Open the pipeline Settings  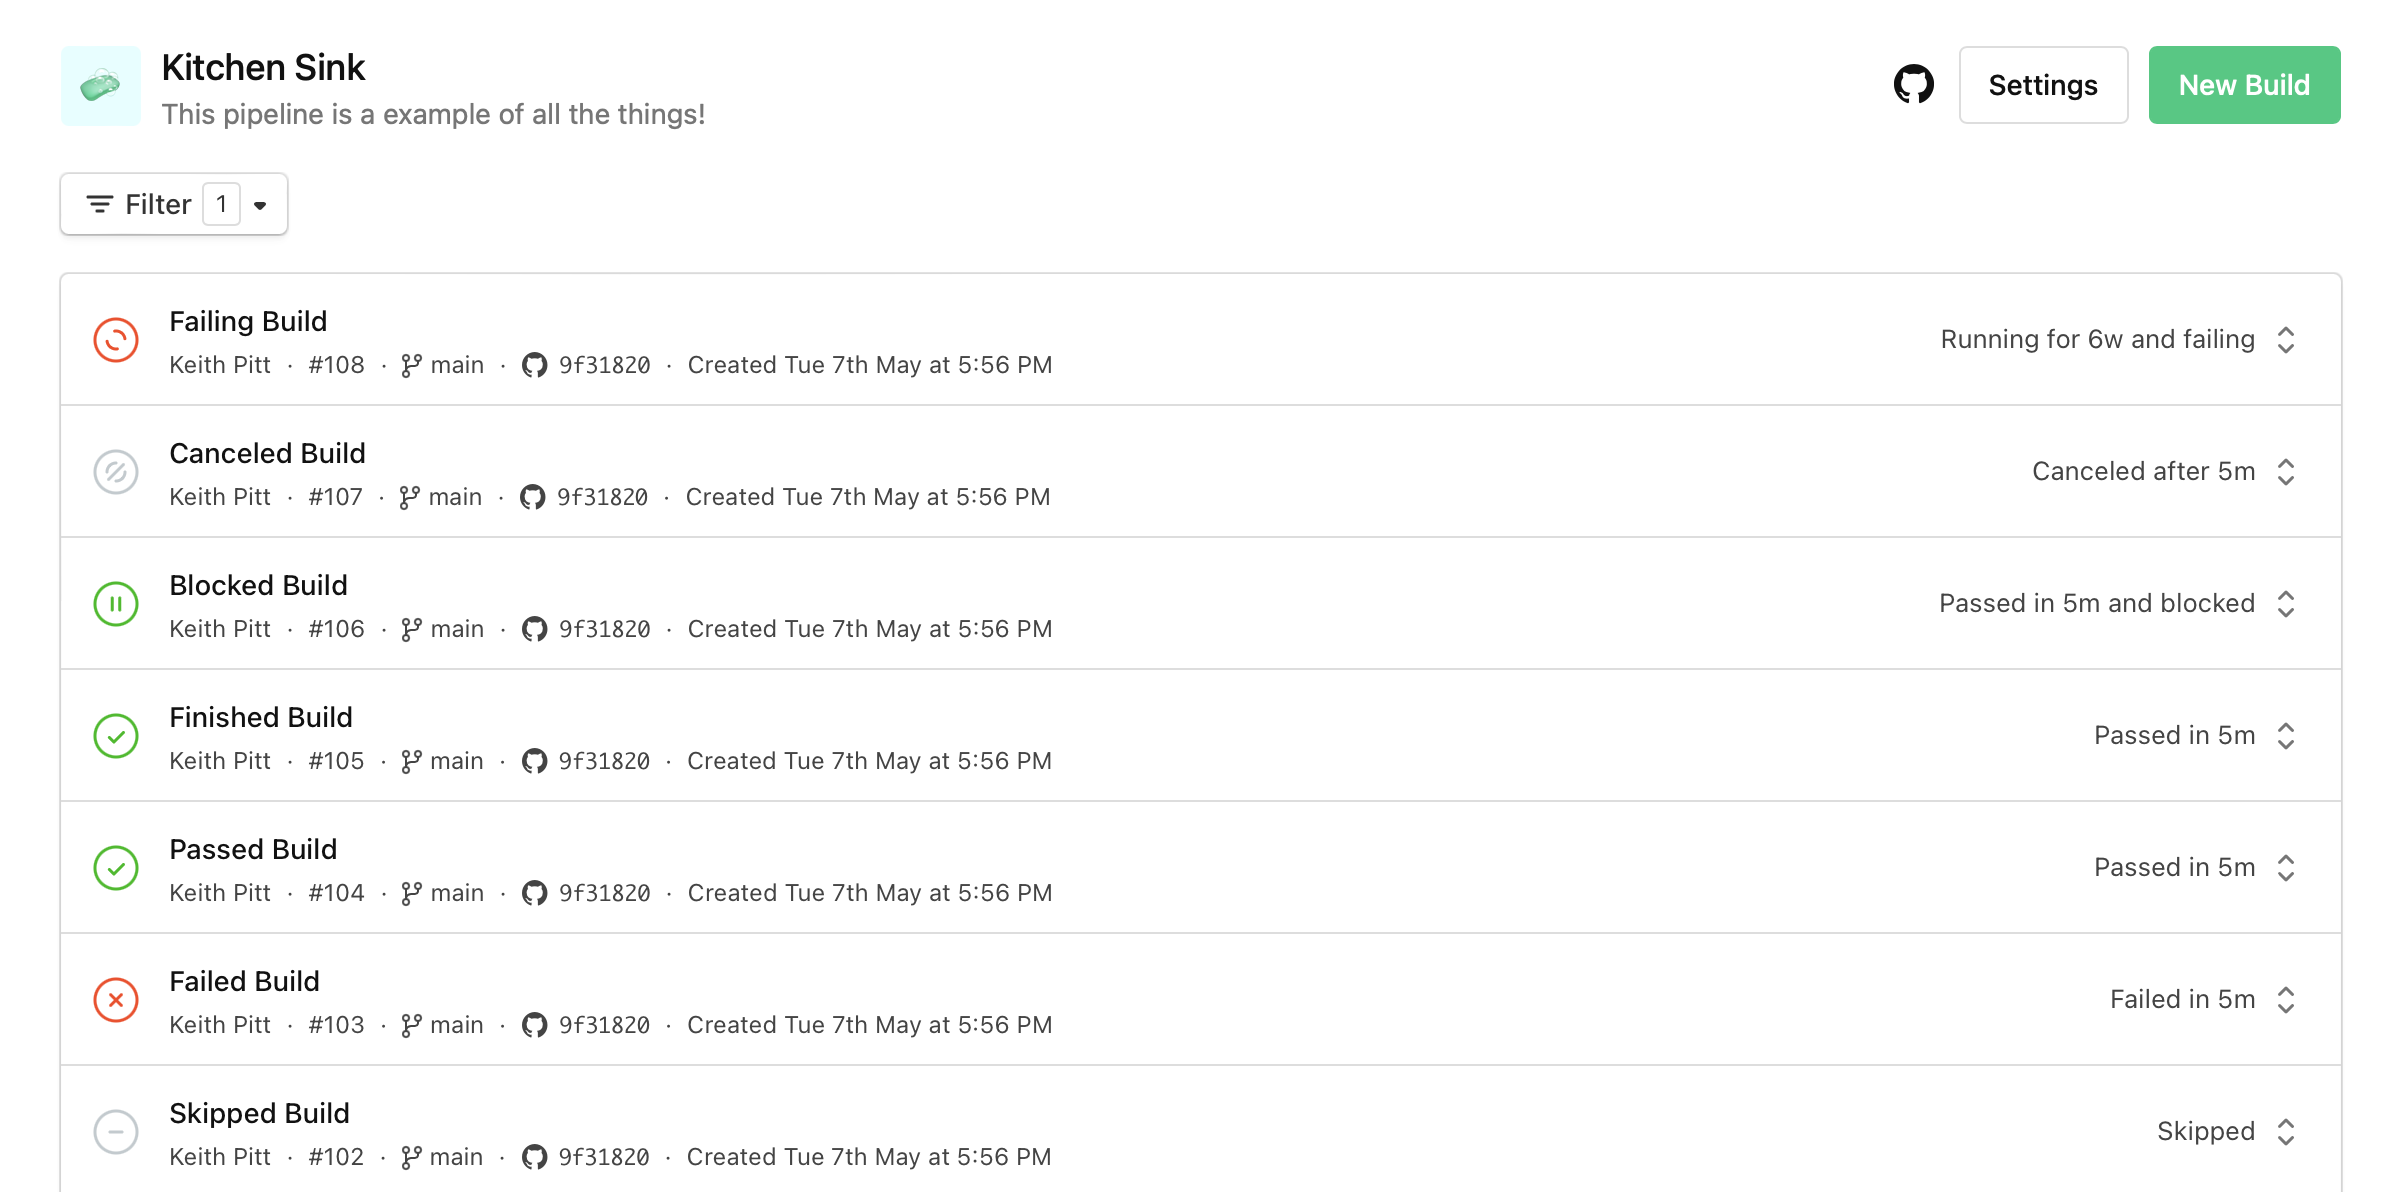click(x=2043, y=85)
